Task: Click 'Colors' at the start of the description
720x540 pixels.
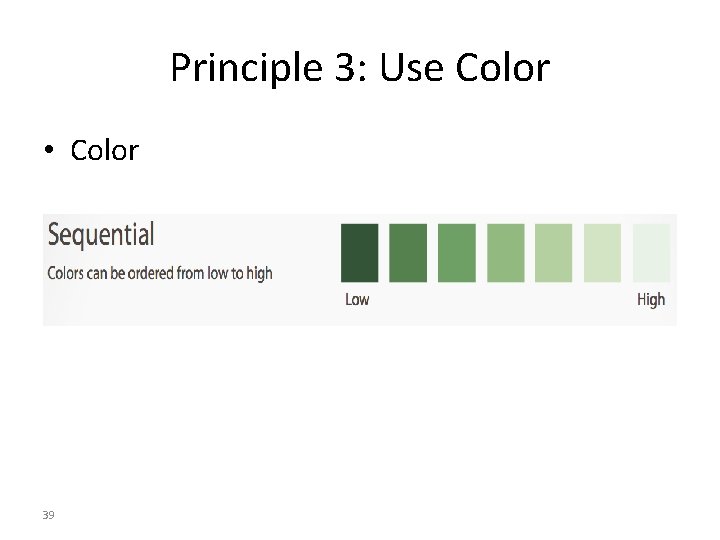Action: coord(66,273)
